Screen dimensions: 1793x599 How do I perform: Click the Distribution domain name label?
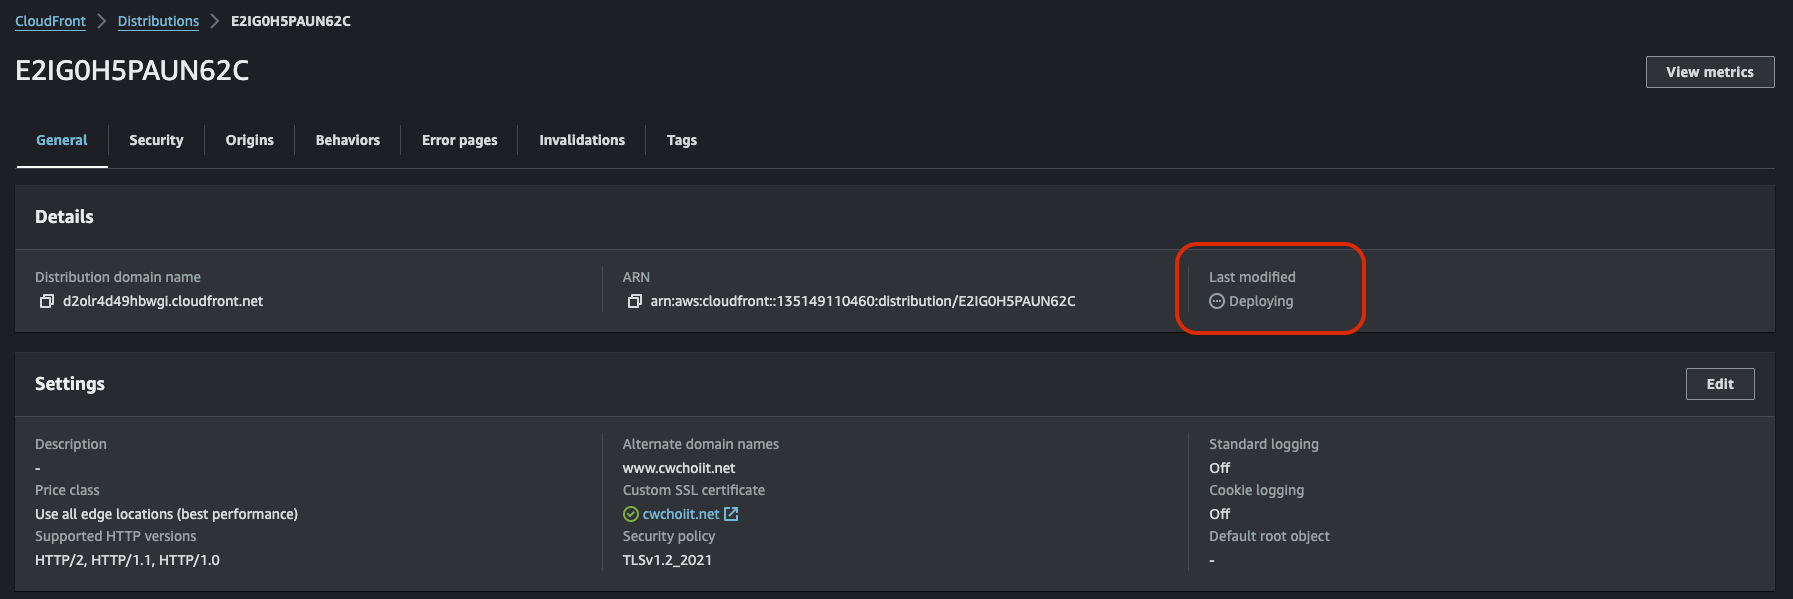118,277
